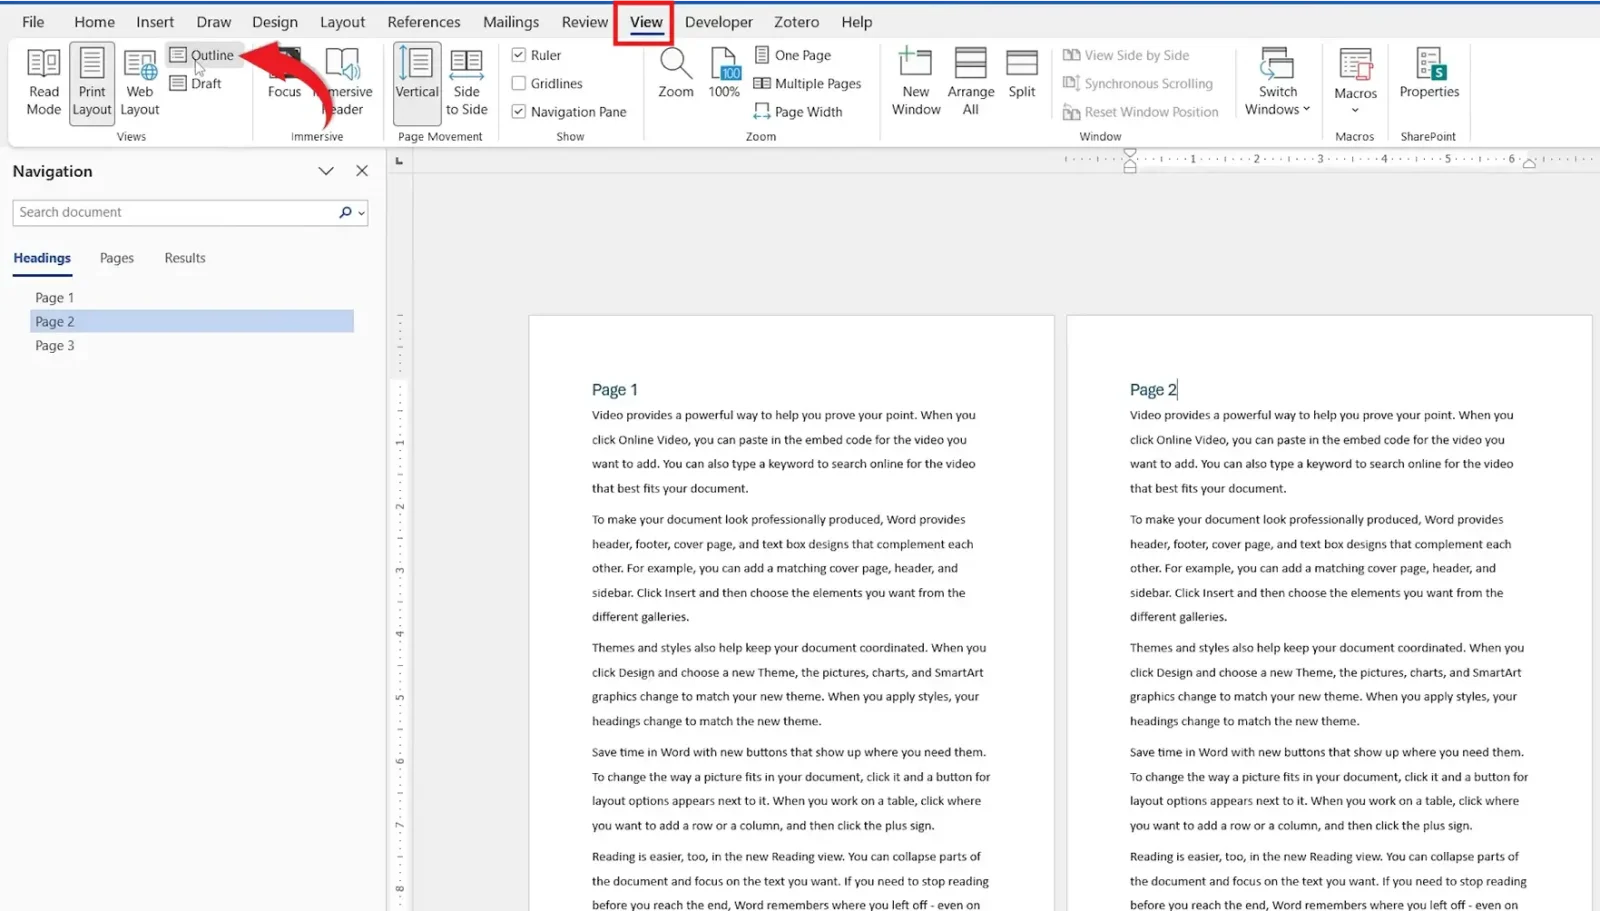Viewport: 1600px width, 911px height.
Task: Open the Layout tab
Action: click(342, 21)
